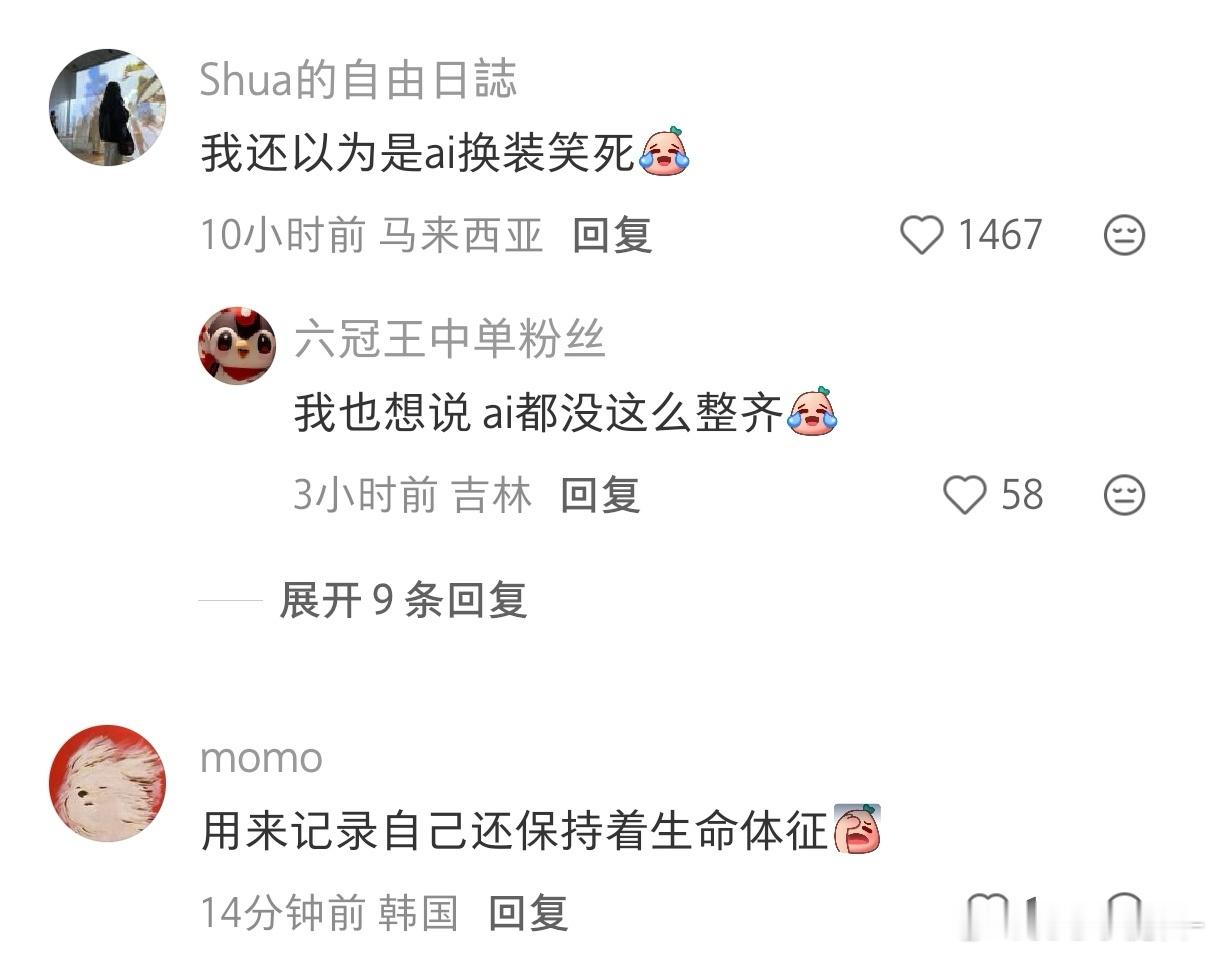Open 六冠王中单粉丝's avatar

point(238,346)
